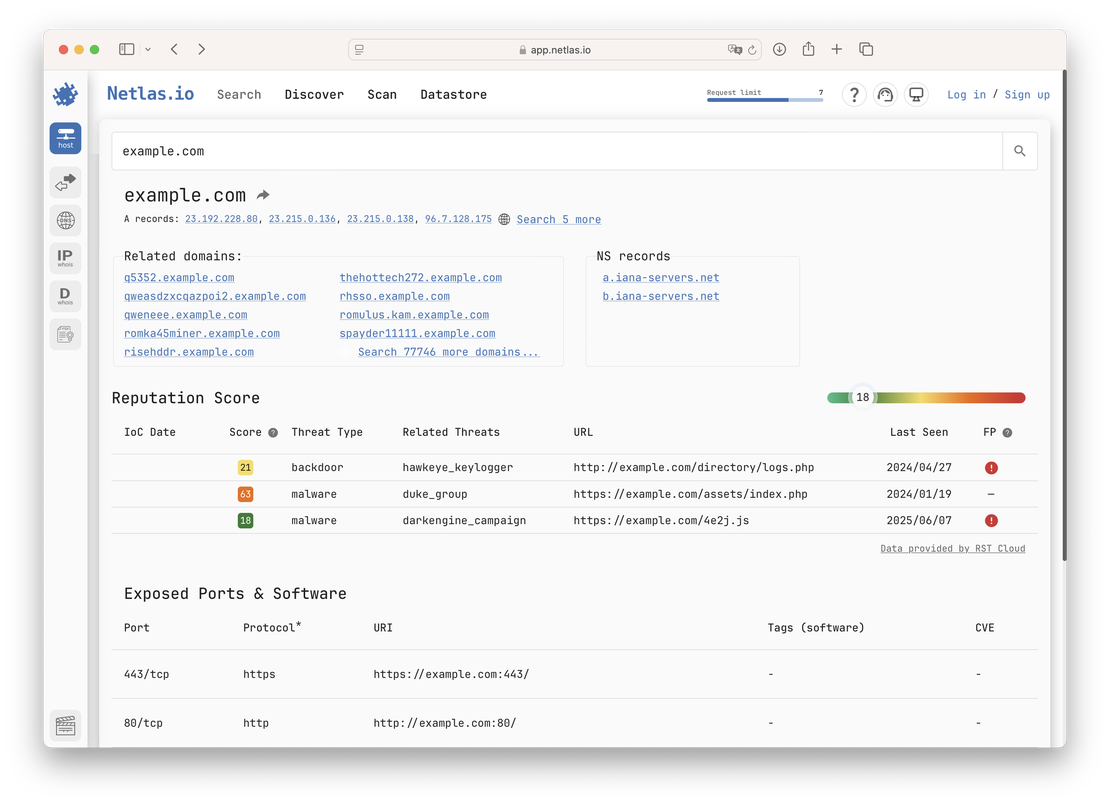Toggle the FP marker on the darkengine_campaign row
This screenshot has height=805, width=1110.
[990, 520]
